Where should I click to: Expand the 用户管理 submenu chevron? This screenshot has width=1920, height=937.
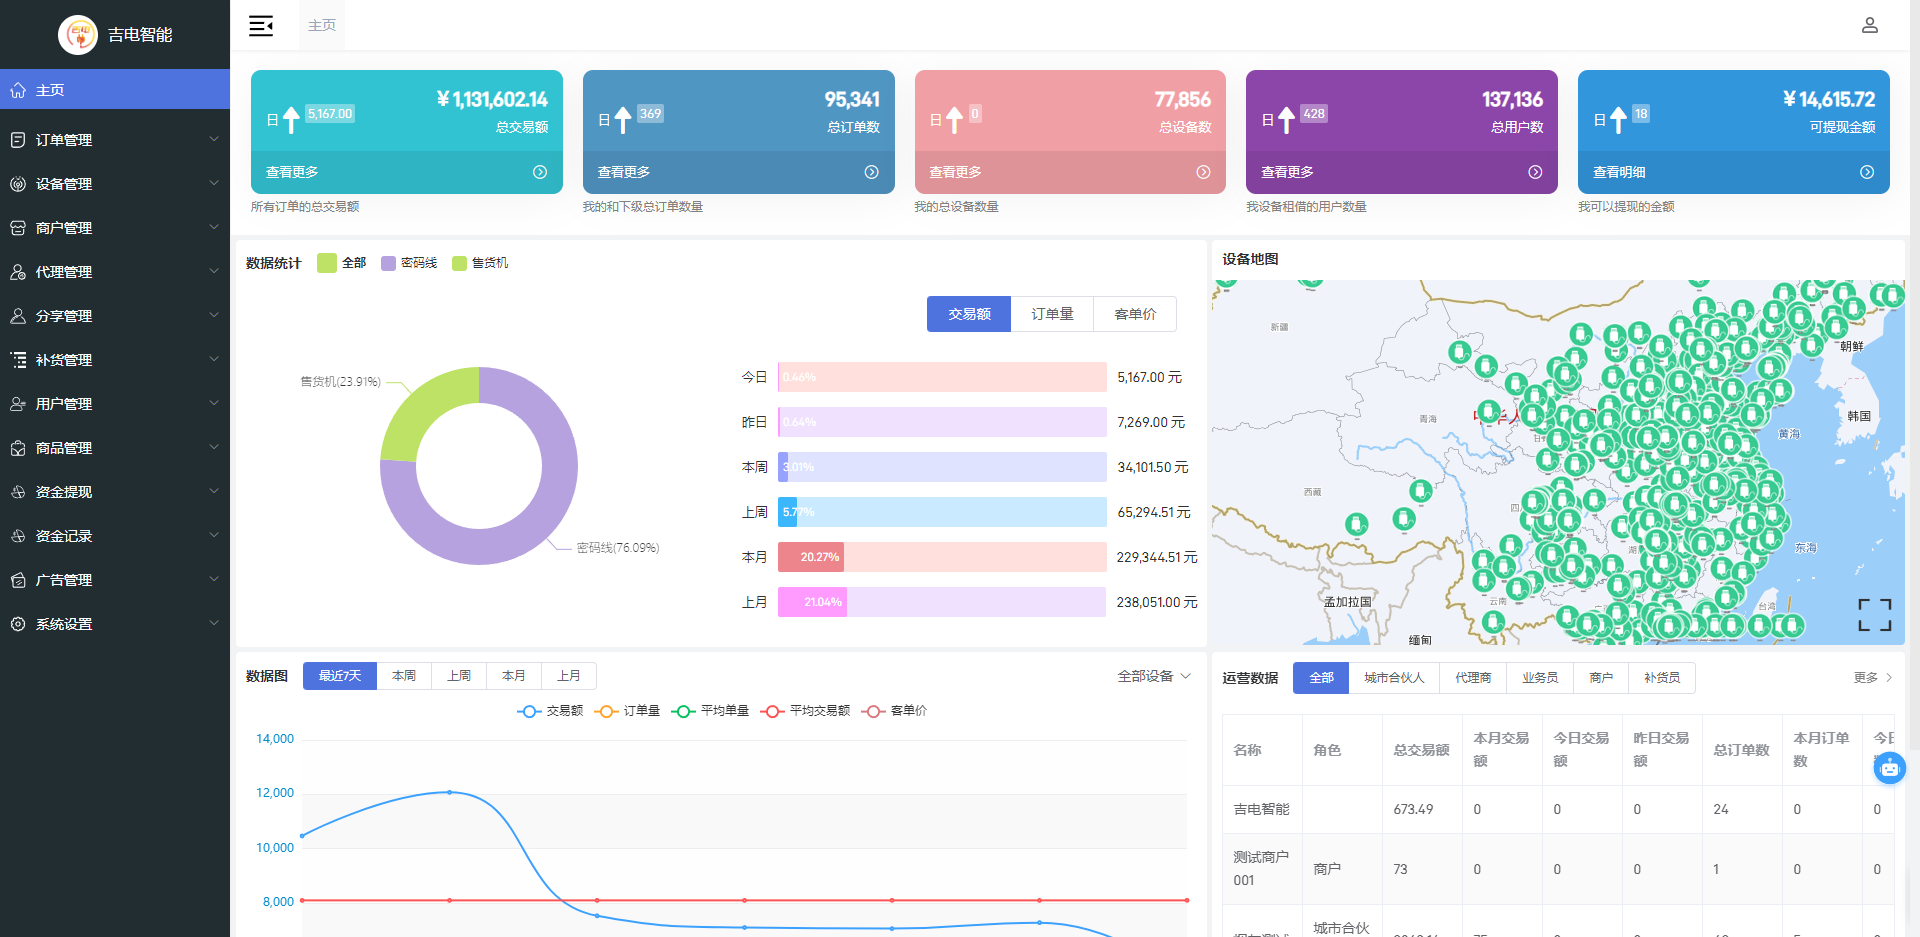coord(214,403)
